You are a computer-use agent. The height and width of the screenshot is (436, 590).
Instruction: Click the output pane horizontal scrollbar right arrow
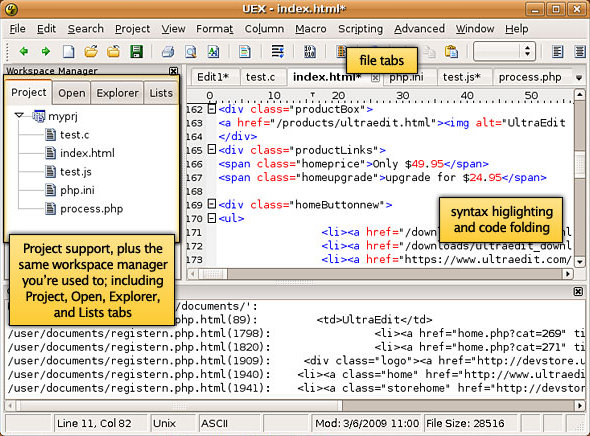(x=580, y=406)
